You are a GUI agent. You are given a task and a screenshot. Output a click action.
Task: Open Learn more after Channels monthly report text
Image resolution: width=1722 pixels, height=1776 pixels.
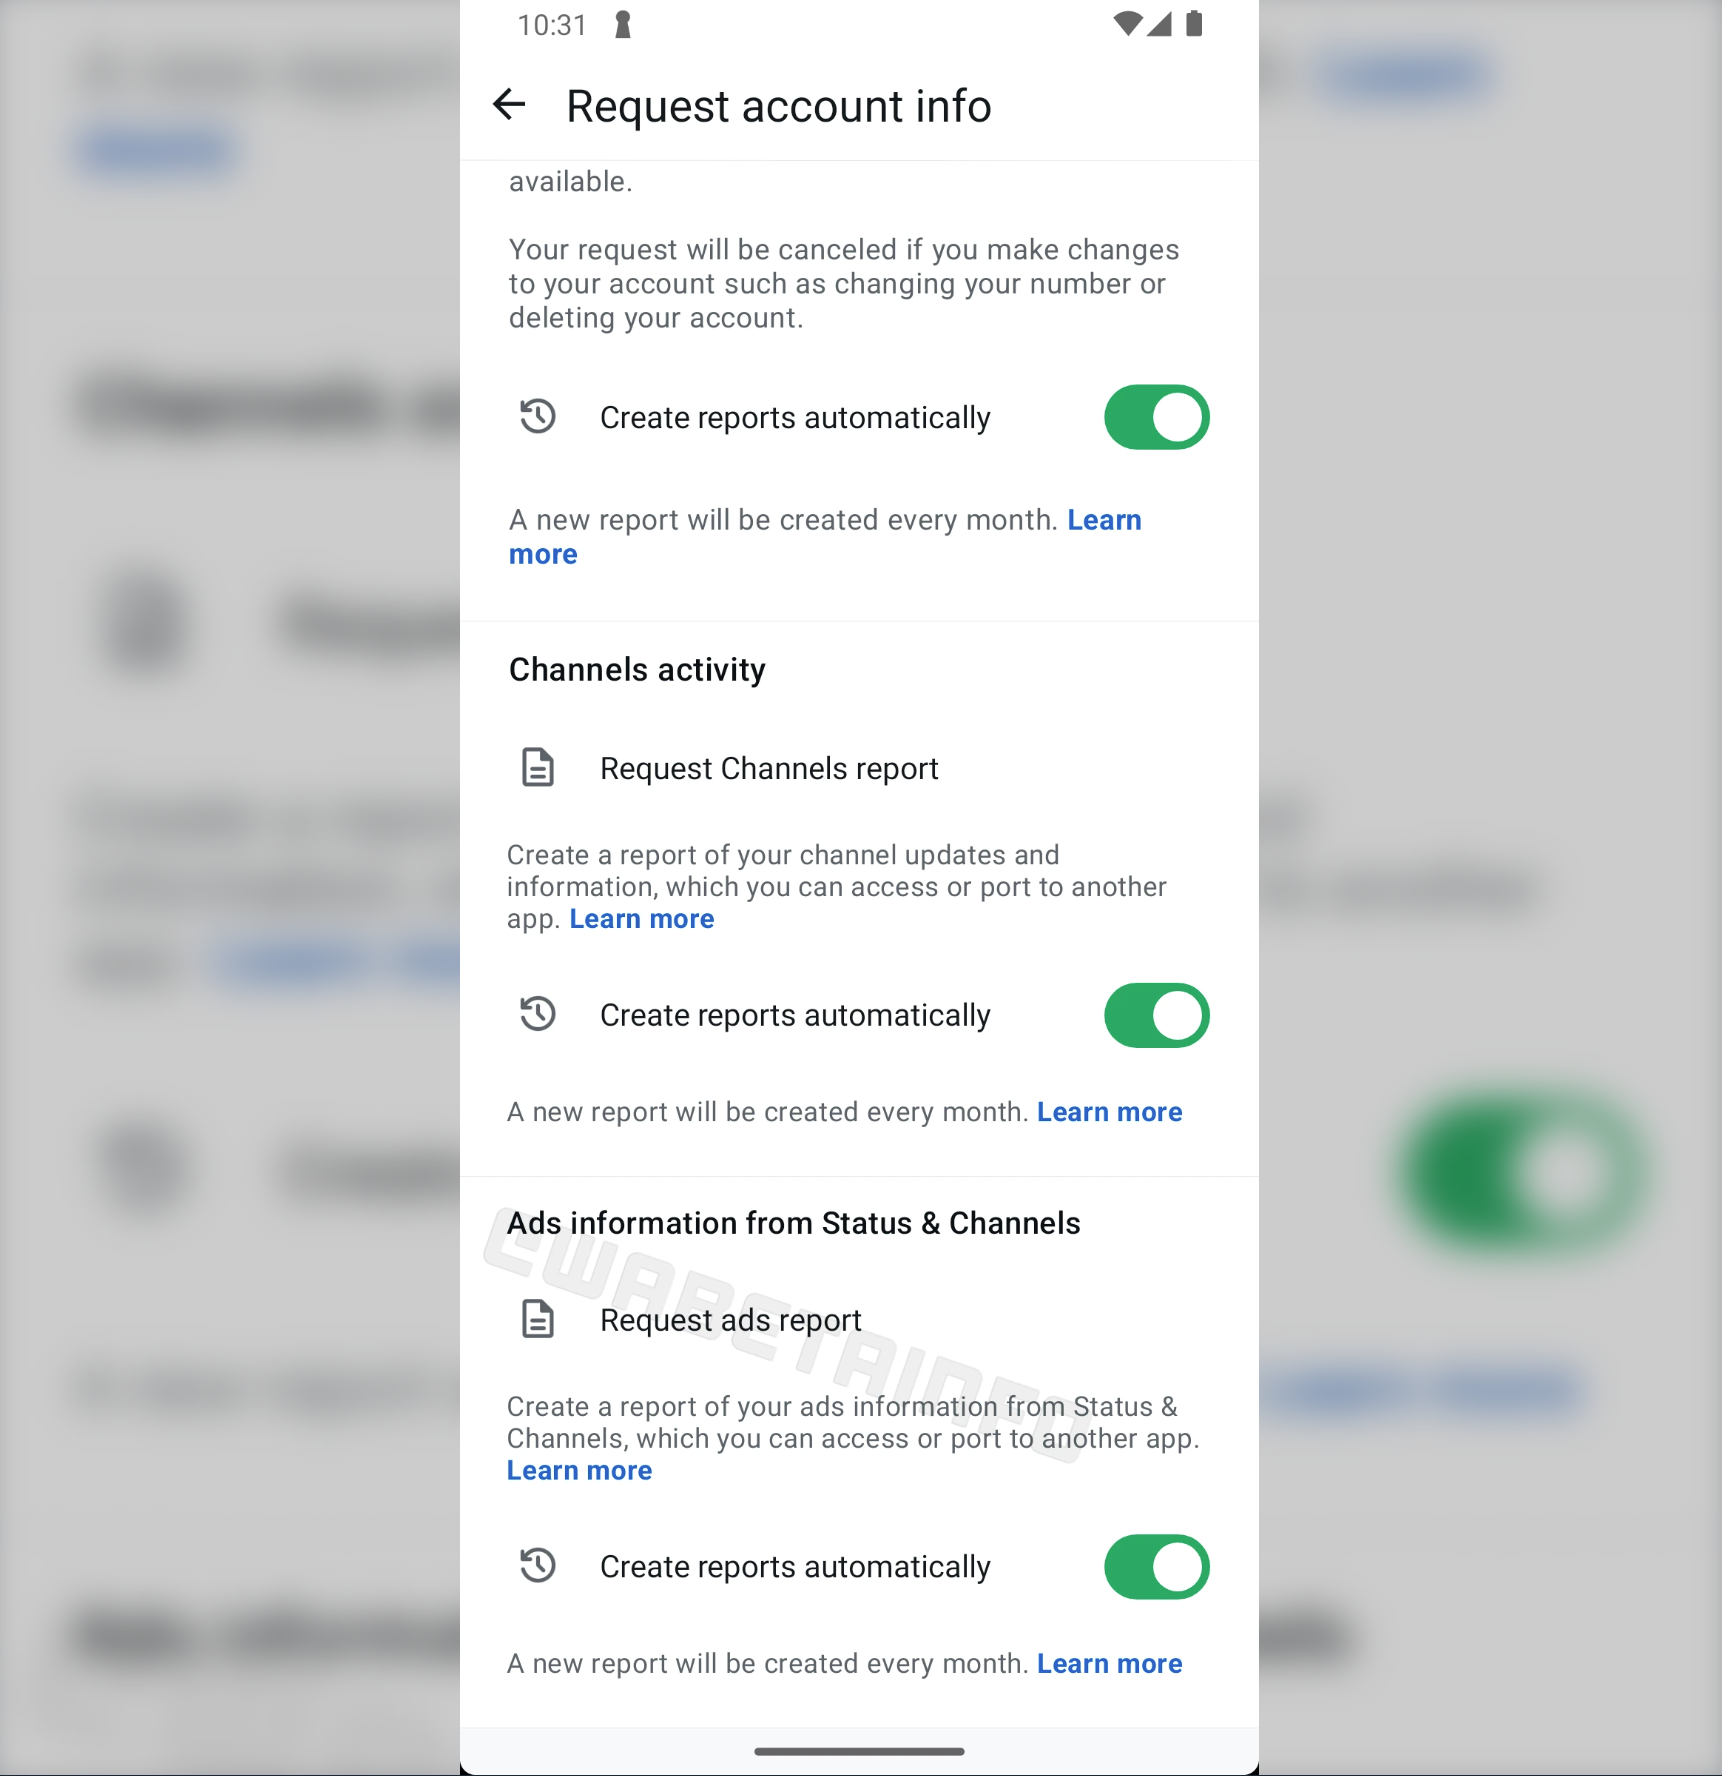pyautogui.click(x=1109, y=1112)
